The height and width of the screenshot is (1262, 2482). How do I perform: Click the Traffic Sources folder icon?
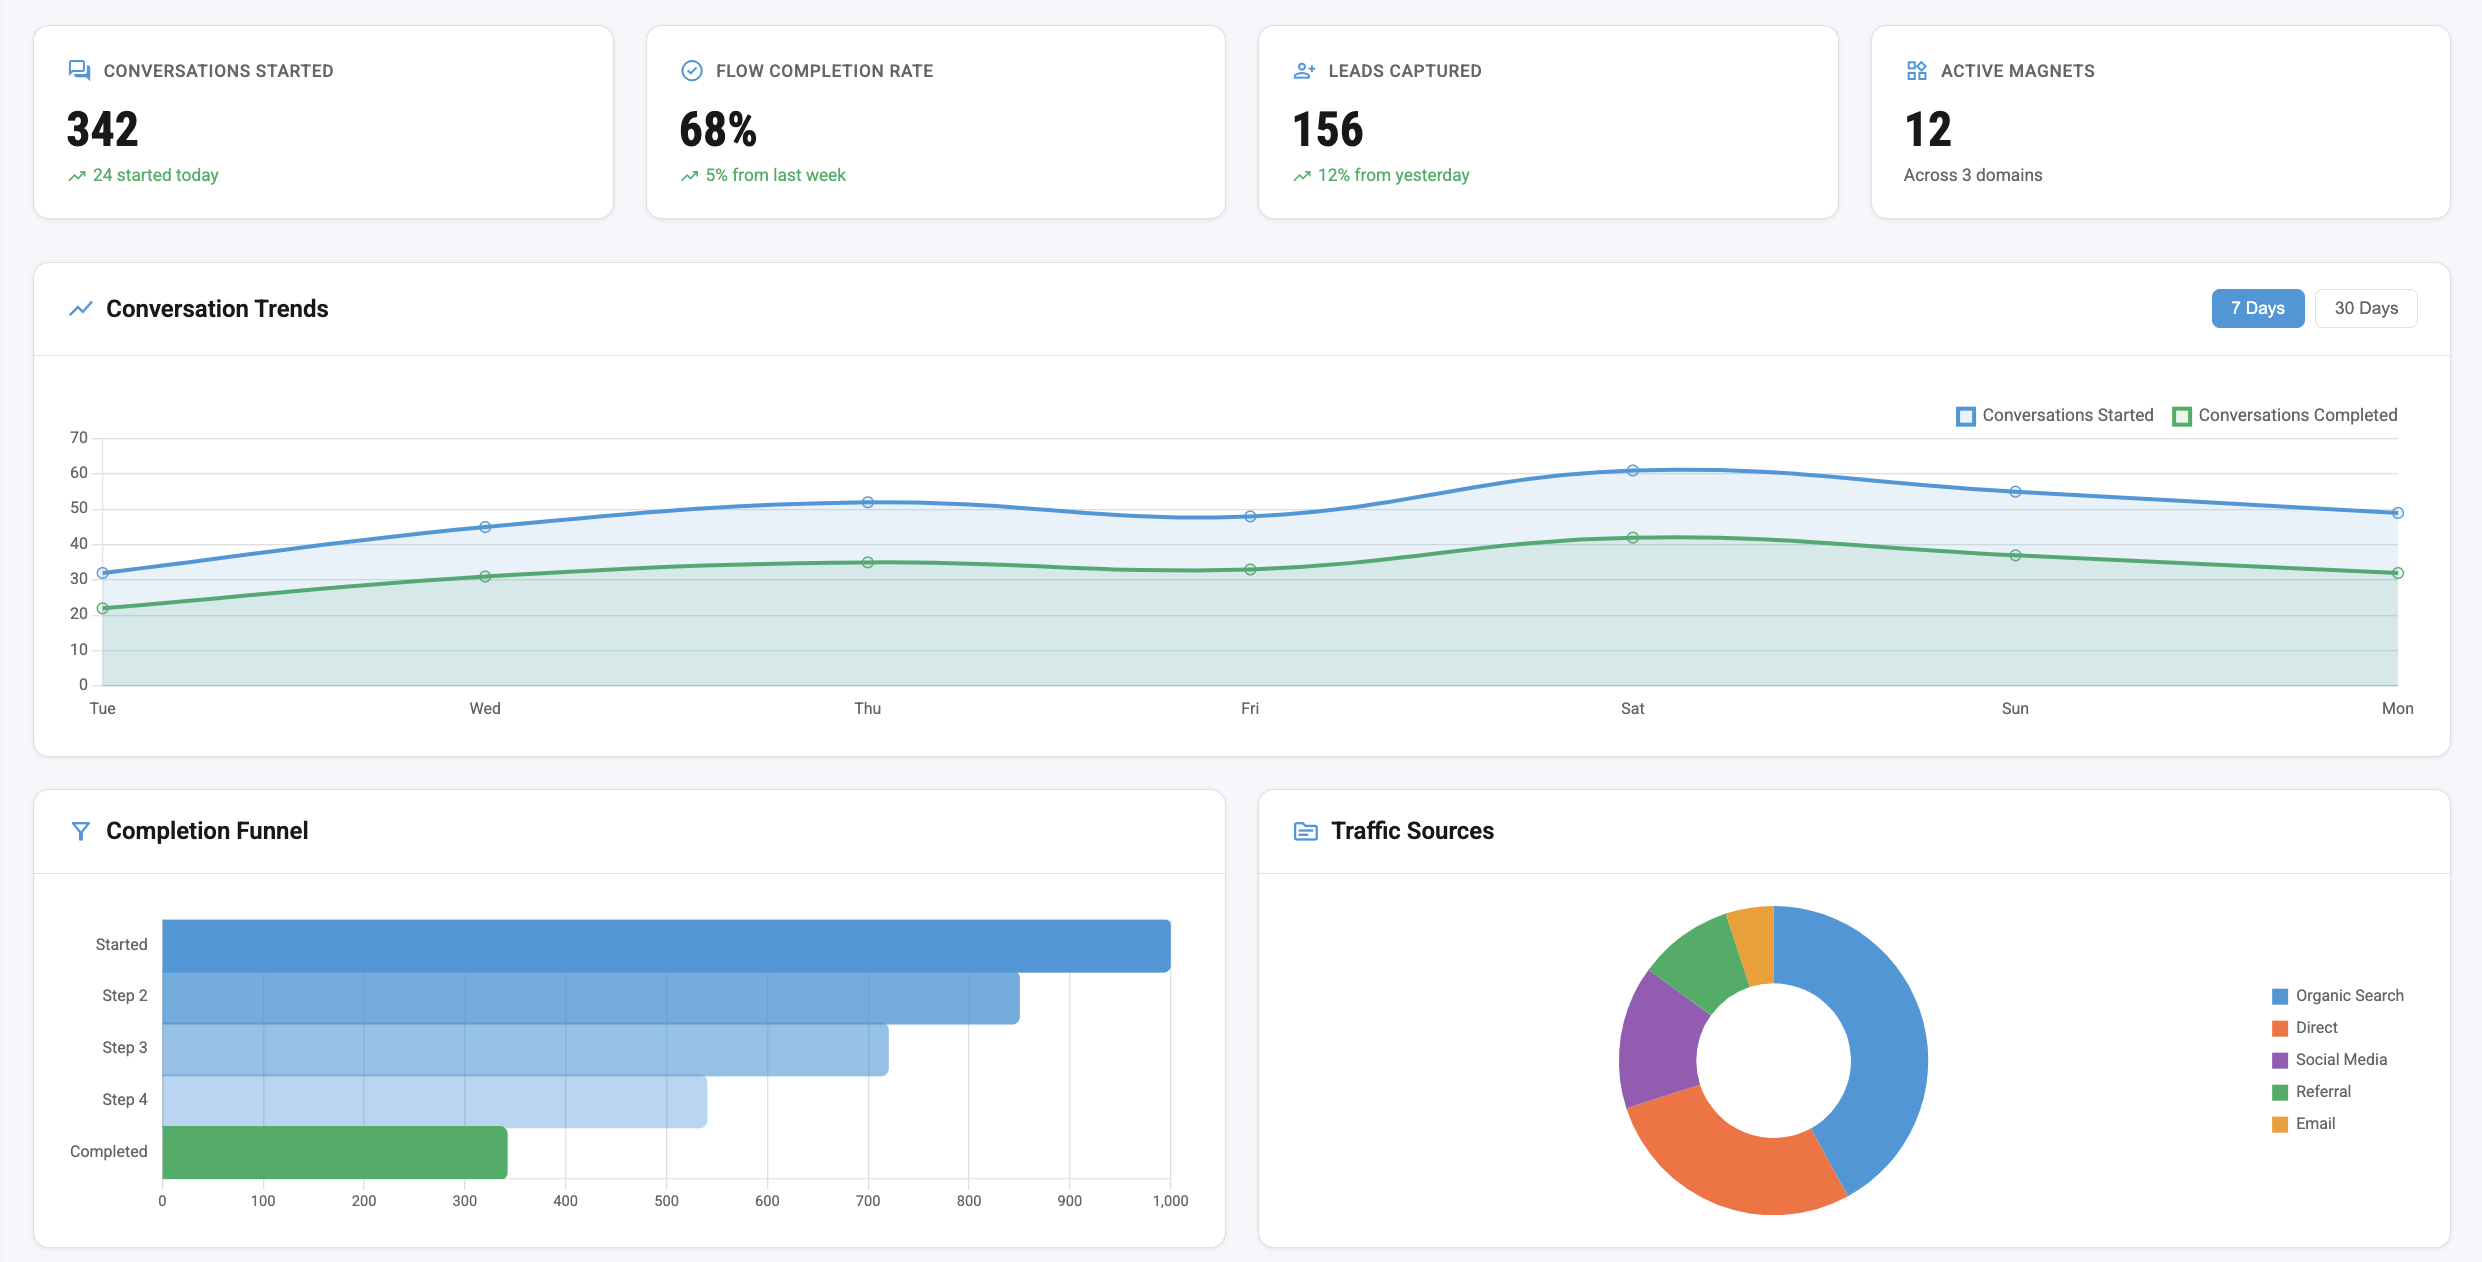(1304, 830)
